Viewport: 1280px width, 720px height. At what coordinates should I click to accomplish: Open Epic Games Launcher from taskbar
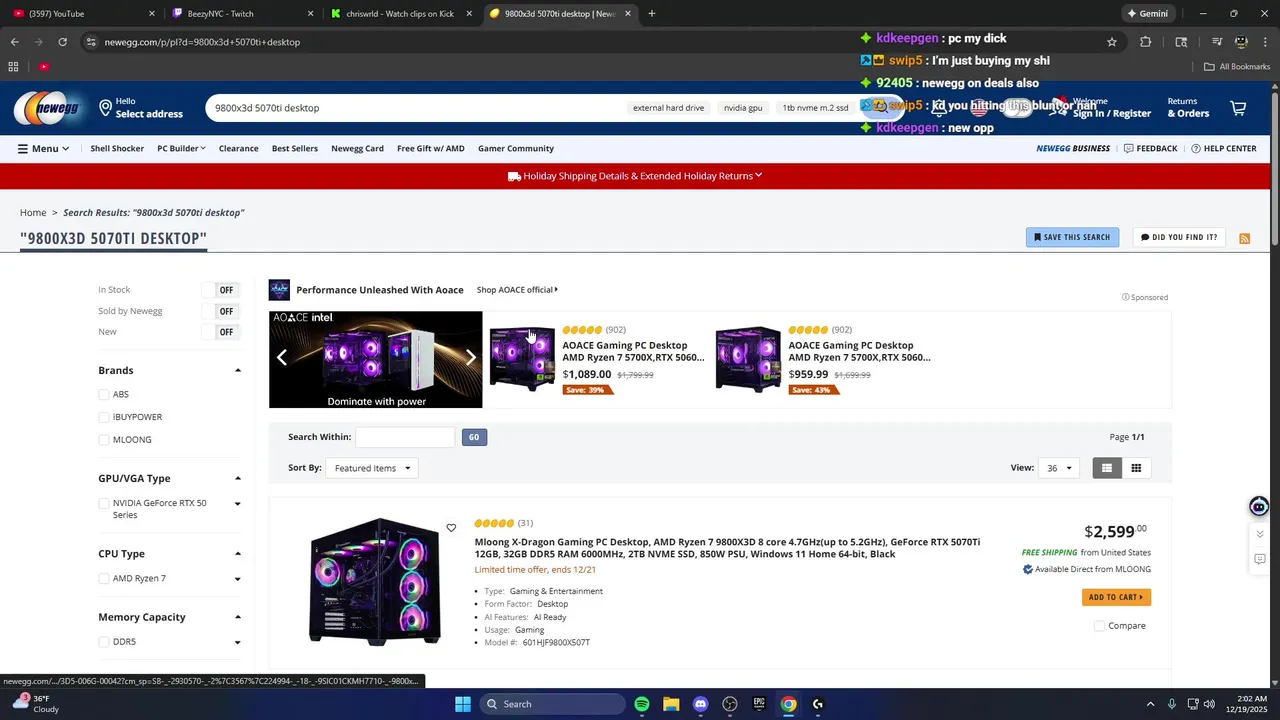[x=759, y=704]
